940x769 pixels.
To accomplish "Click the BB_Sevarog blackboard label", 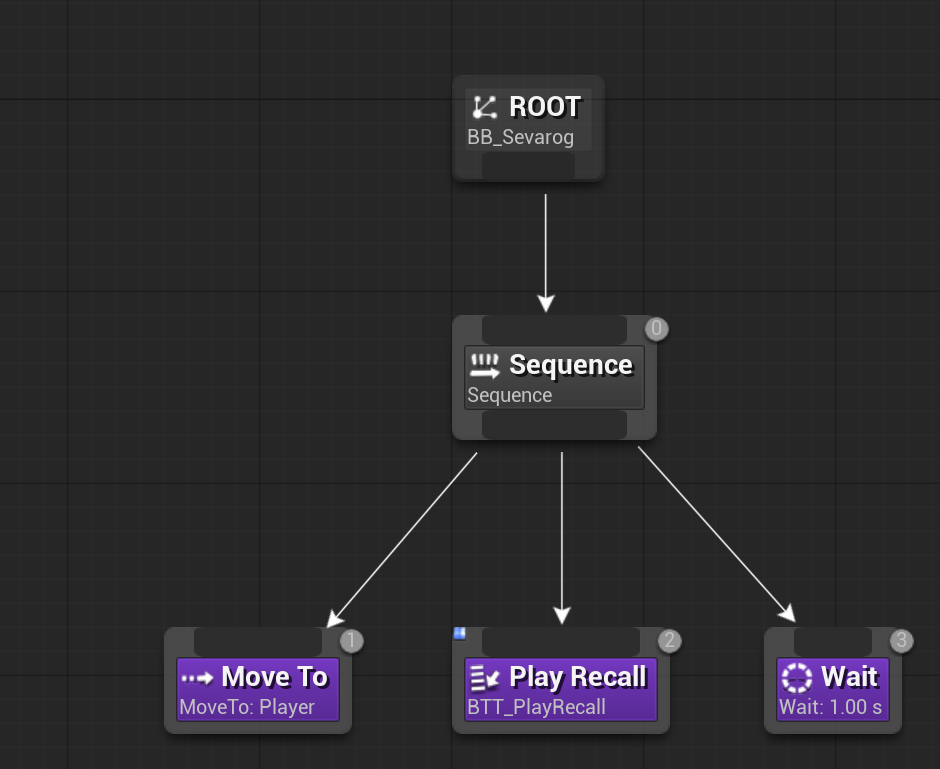I will pyautogui.click(x=520, y=137).
